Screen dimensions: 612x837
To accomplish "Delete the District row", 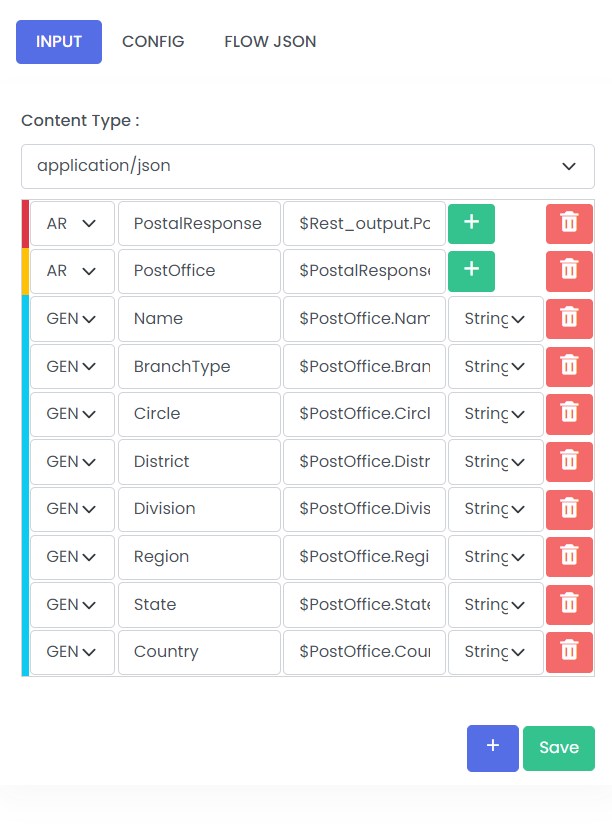I will 569,461.
